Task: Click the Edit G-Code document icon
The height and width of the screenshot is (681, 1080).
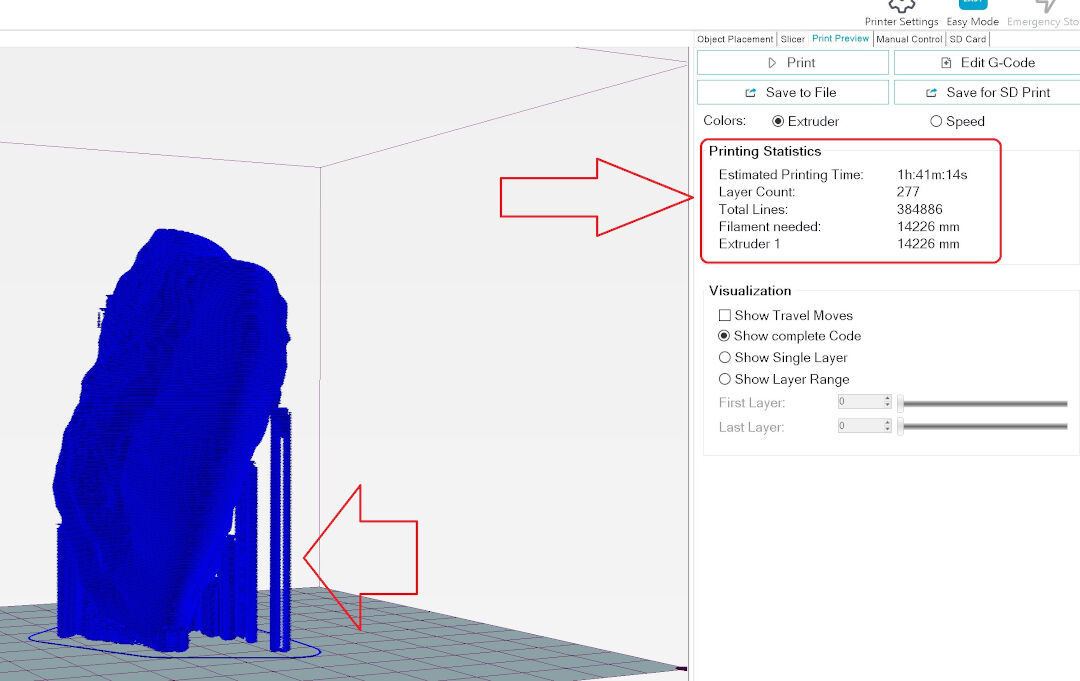Action: (946, 63)
